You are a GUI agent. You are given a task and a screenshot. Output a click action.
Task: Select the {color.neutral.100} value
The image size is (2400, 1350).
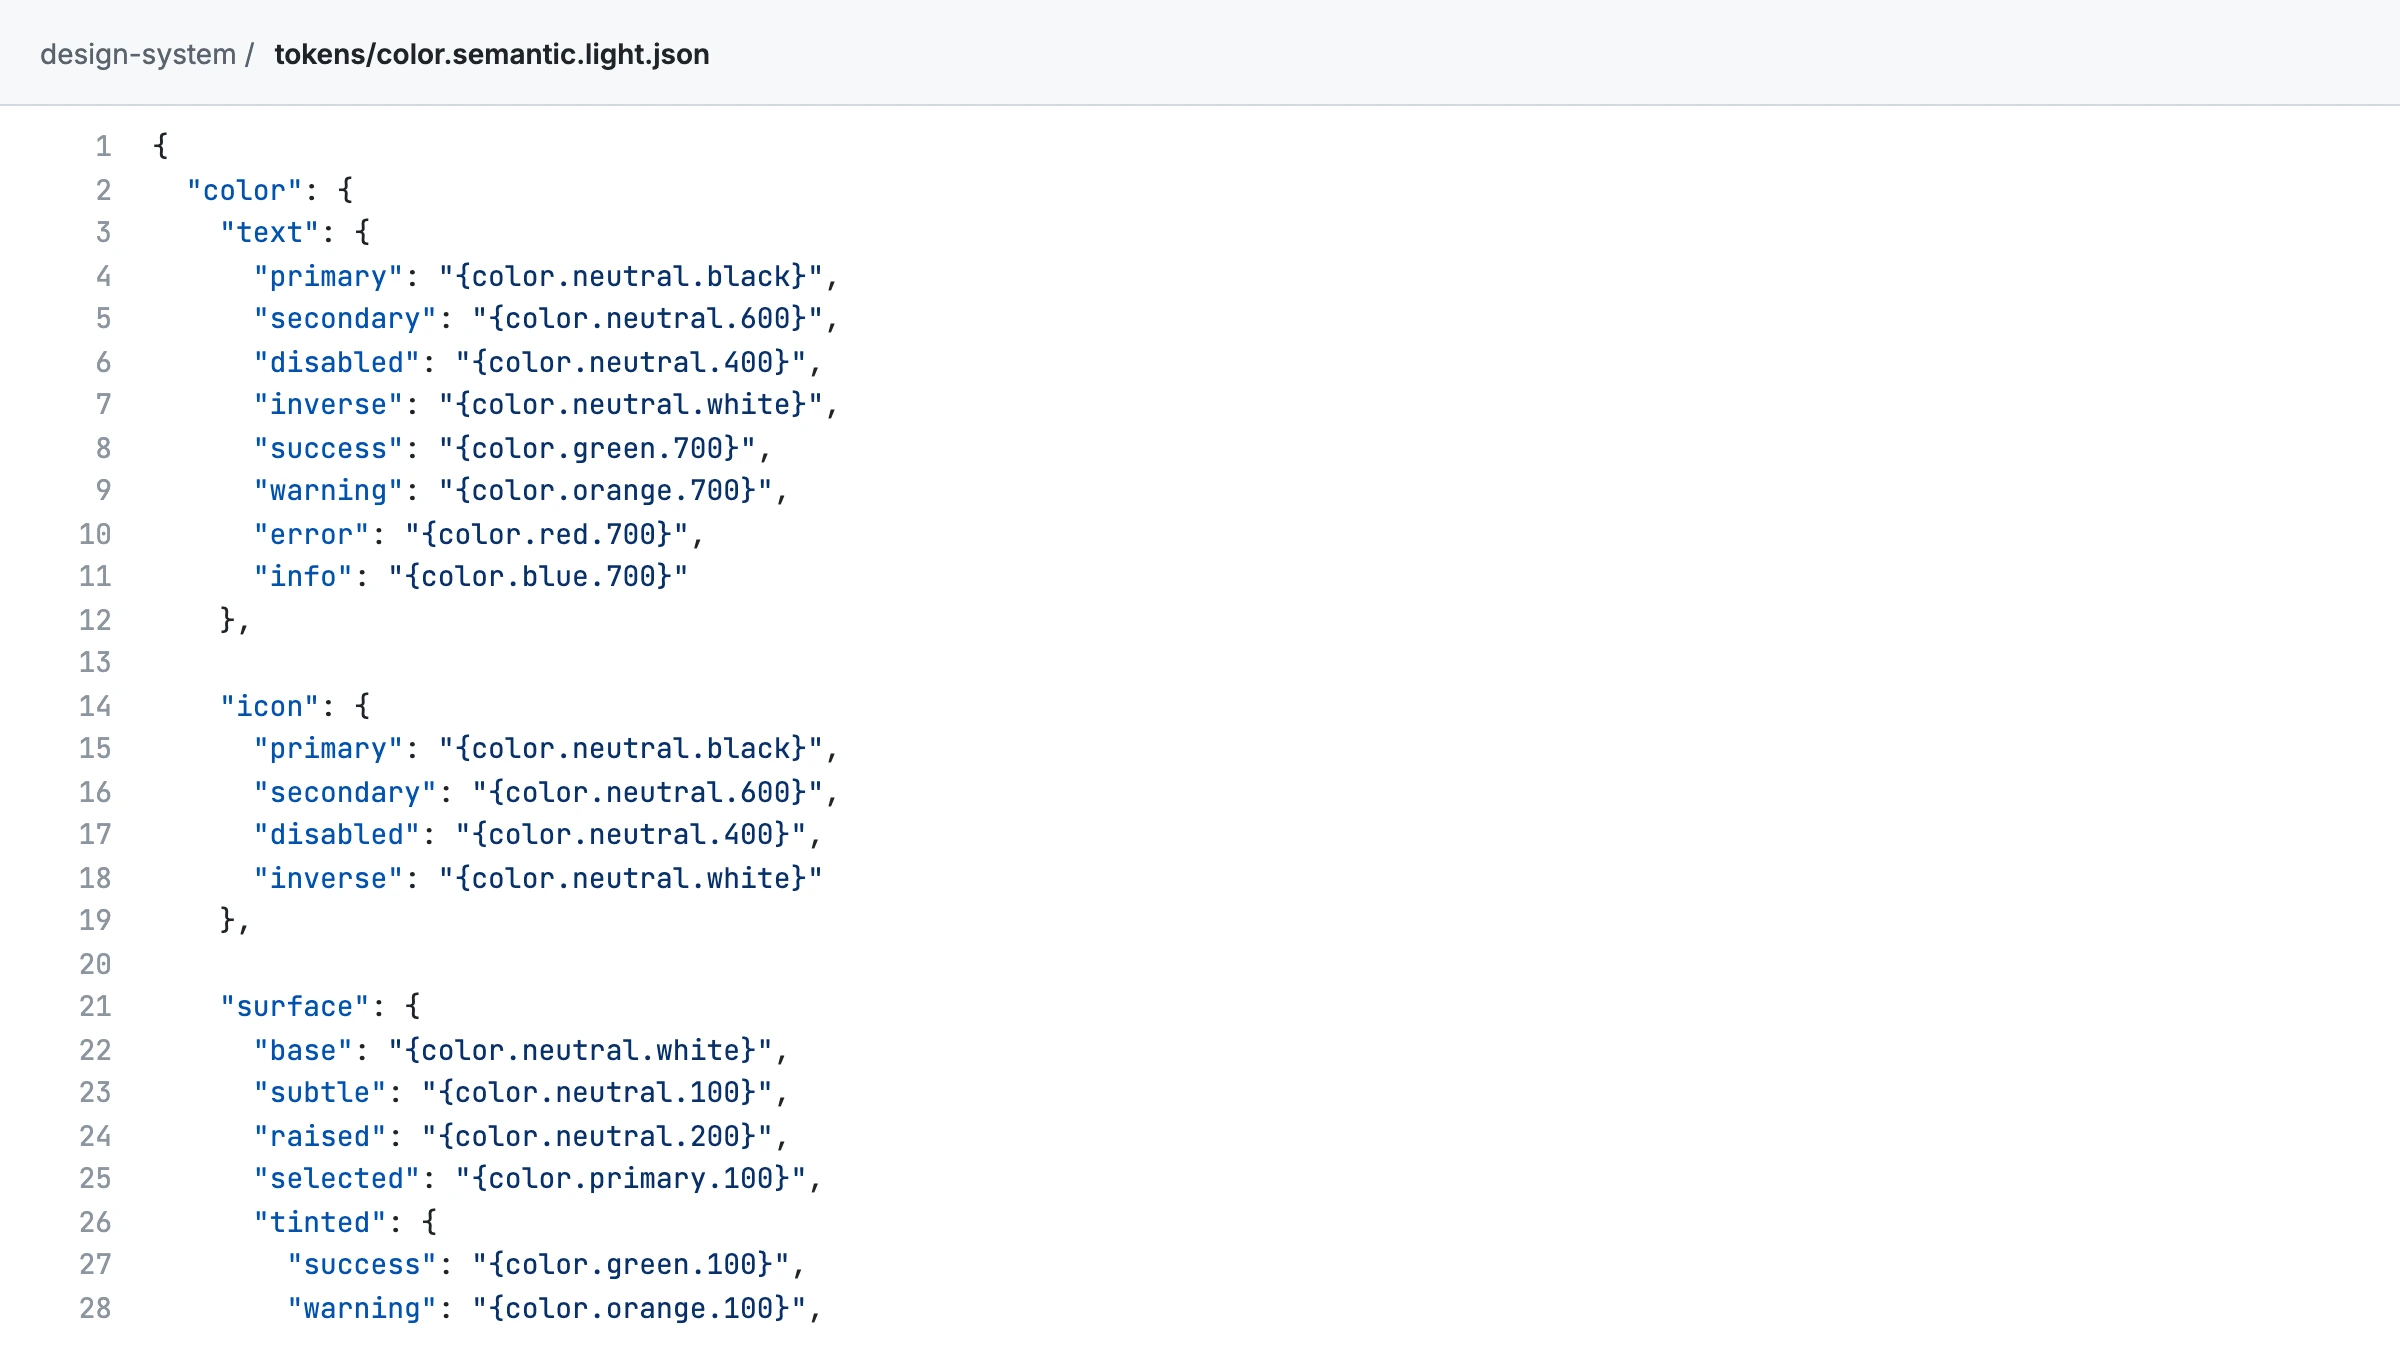pyautogui.click(x=597, y=1093)
